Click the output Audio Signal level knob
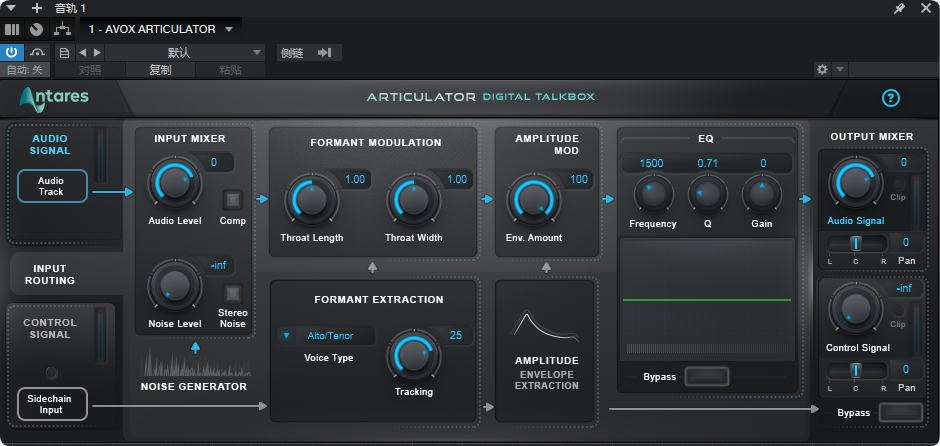The width and height of the screenshot is (940, 446). click(854, 182)
